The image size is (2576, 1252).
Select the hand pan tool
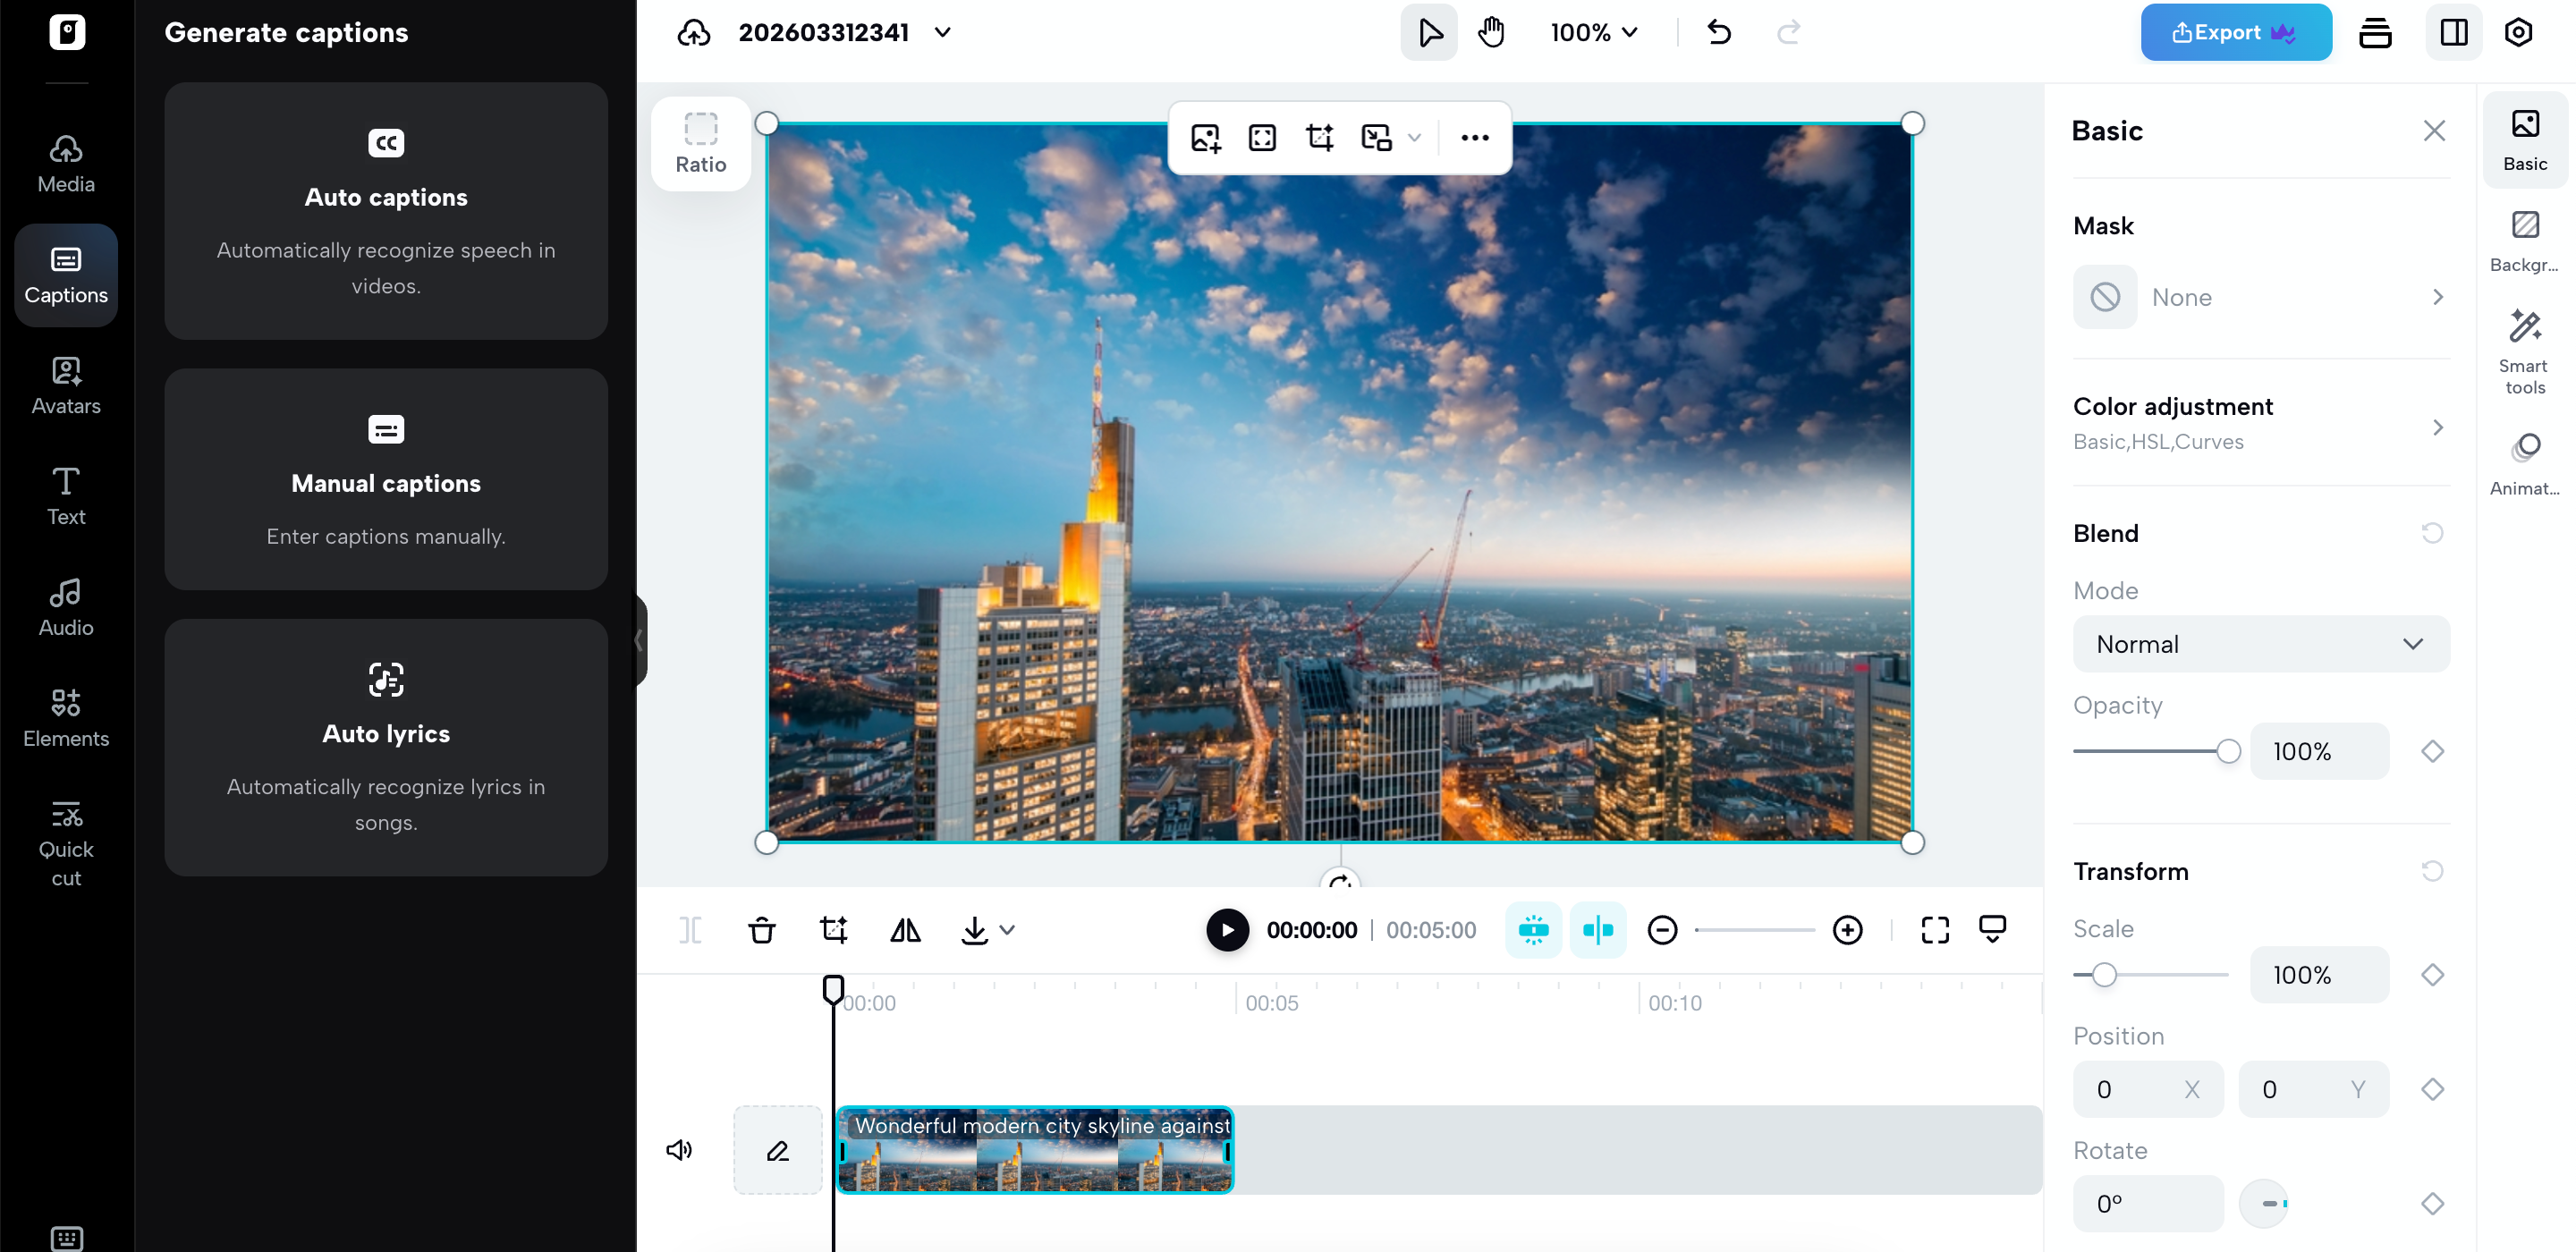click(1491, 33)
